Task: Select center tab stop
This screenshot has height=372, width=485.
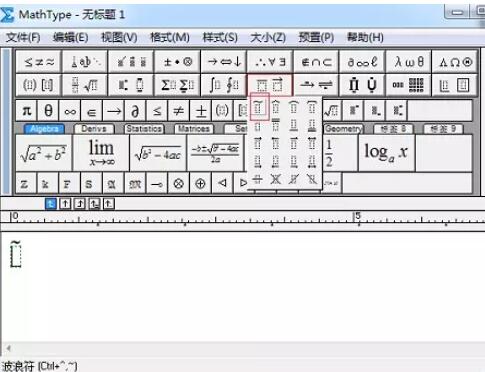Action: (65, 203)
